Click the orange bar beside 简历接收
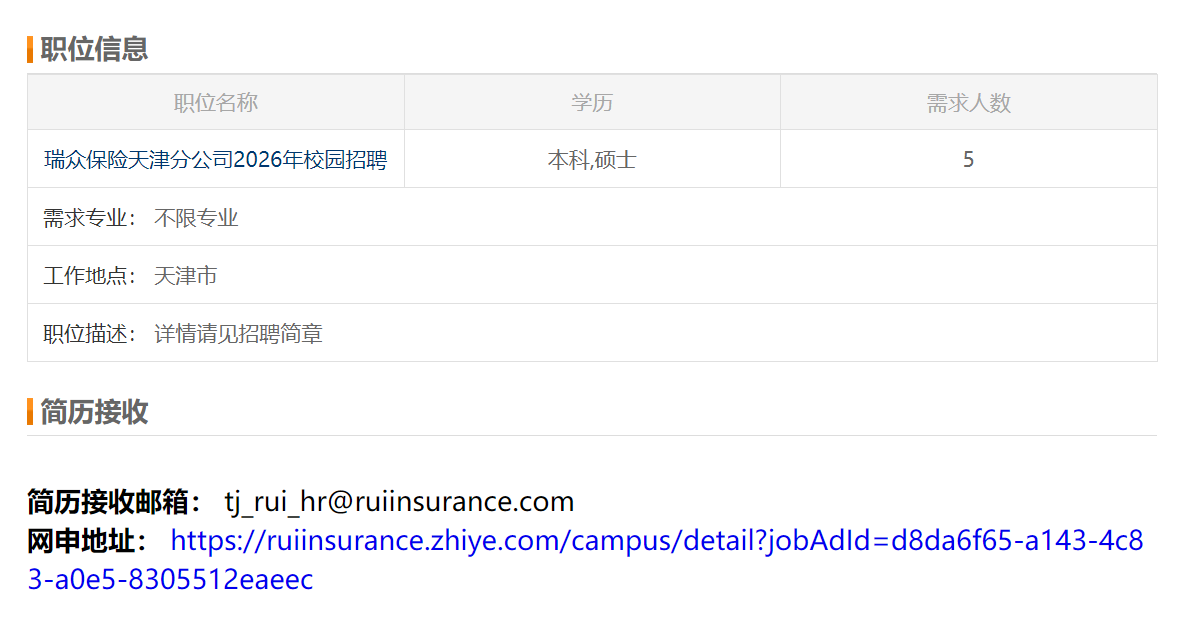This screenshot has width=1179, height=630. tap(30, 411)
